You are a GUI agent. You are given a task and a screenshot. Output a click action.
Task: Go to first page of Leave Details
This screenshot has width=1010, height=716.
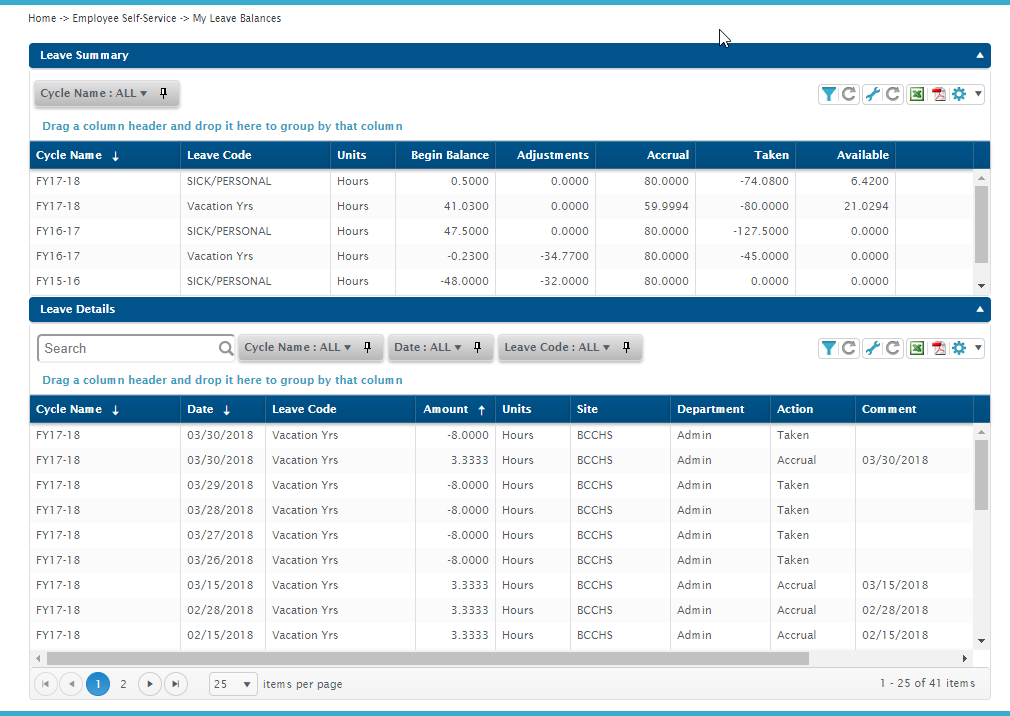pos(46,684)
